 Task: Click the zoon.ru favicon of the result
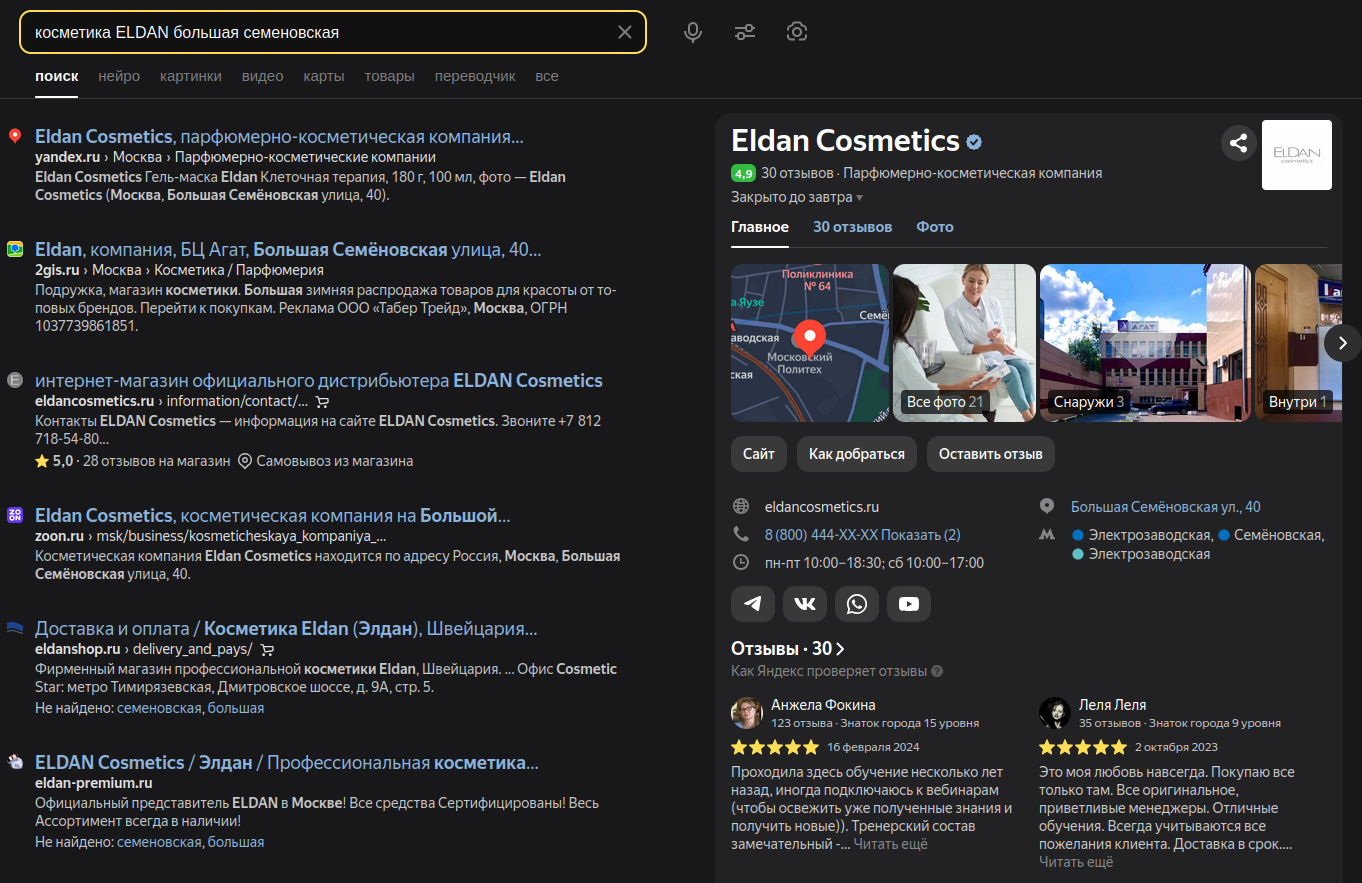coord(15,516)
